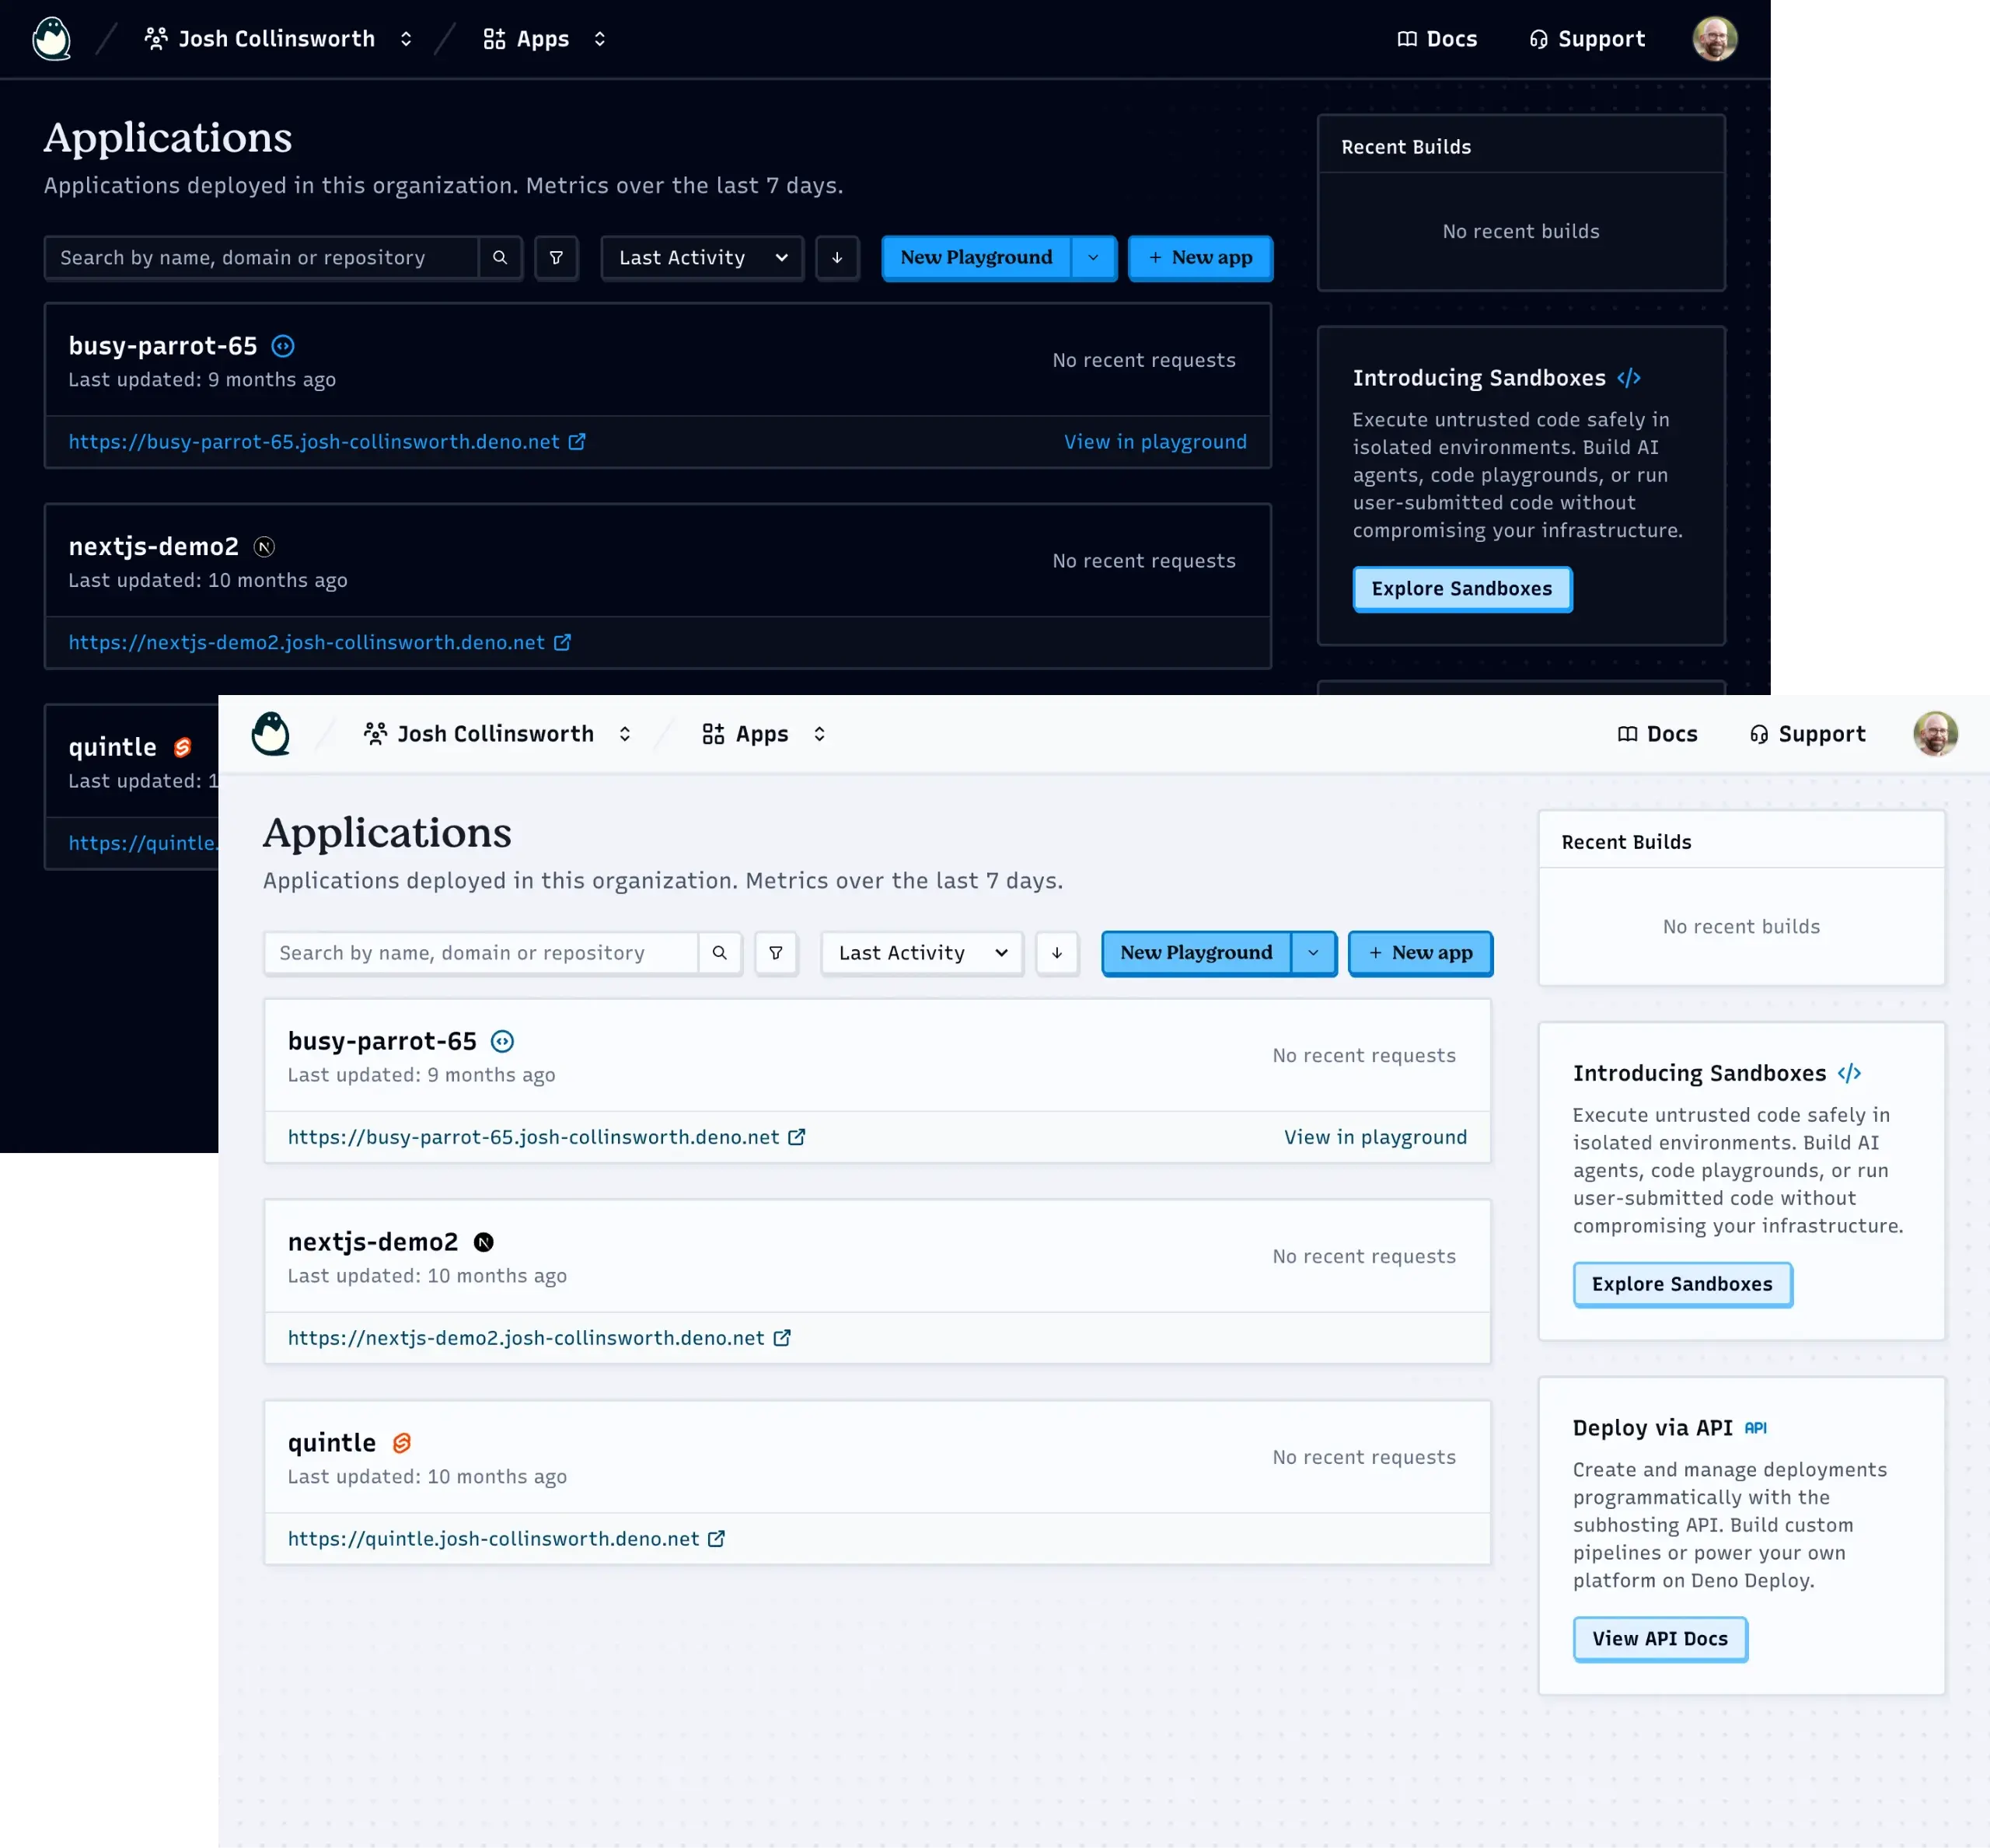Click playground icon beside busy-parrot-65 in dark window
This screenshot has height=1848, width=1990.
[283, 346]
